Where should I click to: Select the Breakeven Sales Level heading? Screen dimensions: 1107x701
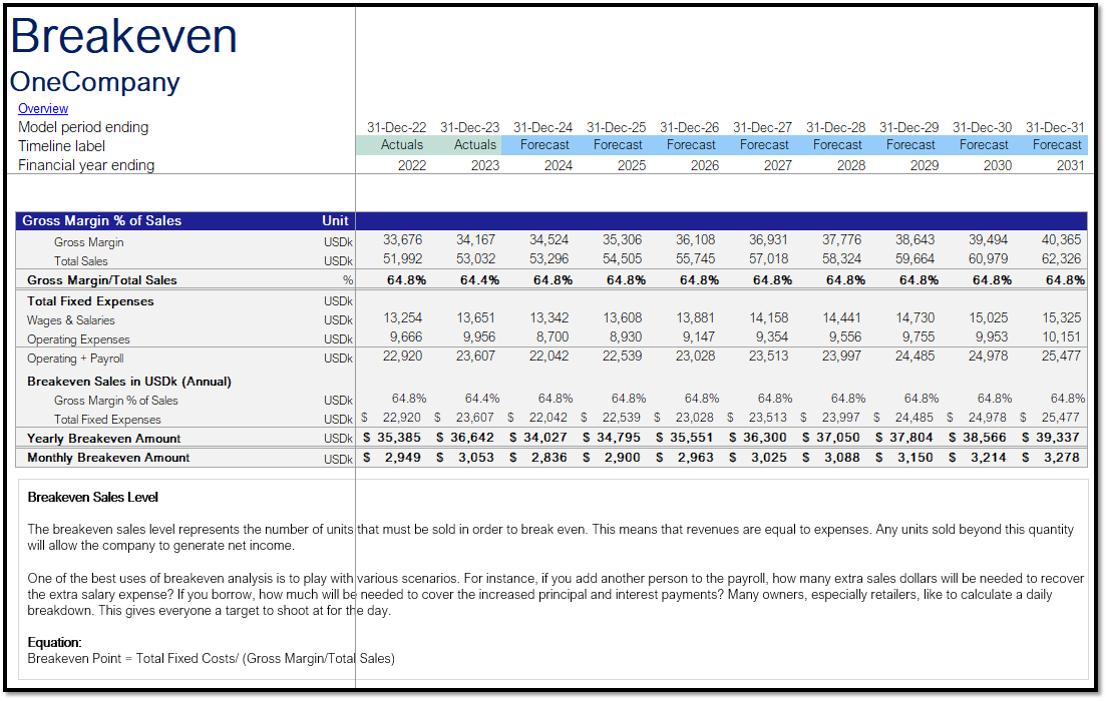click(92, 498)
